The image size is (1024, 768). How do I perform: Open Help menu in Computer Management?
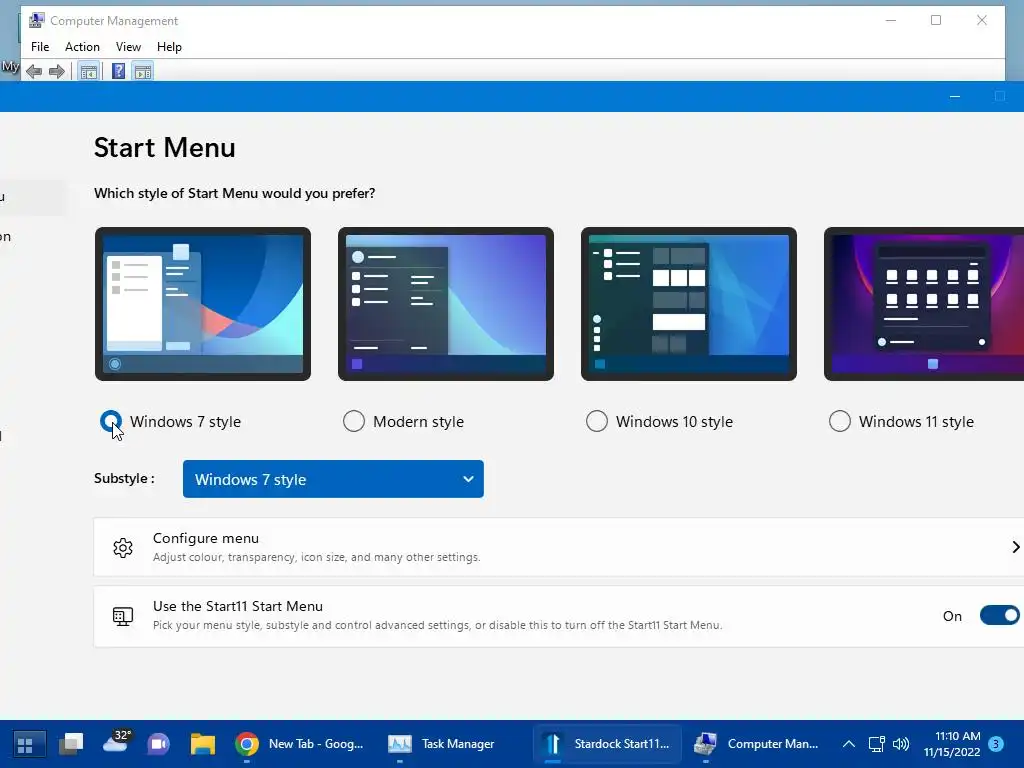(169, 47)
